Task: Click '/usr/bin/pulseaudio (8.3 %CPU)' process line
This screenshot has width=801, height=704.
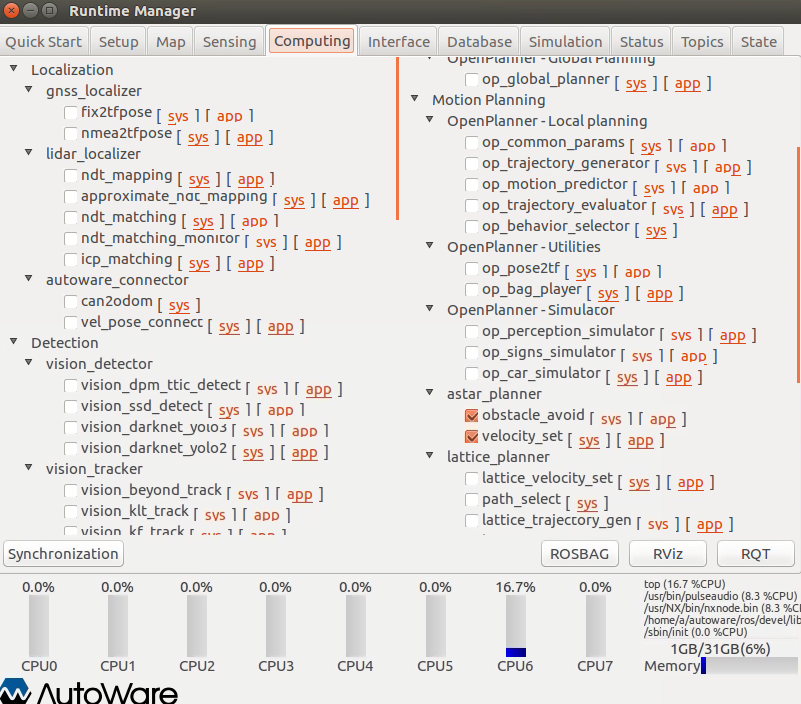Action: pyautogui.click(x=720, y=596)
